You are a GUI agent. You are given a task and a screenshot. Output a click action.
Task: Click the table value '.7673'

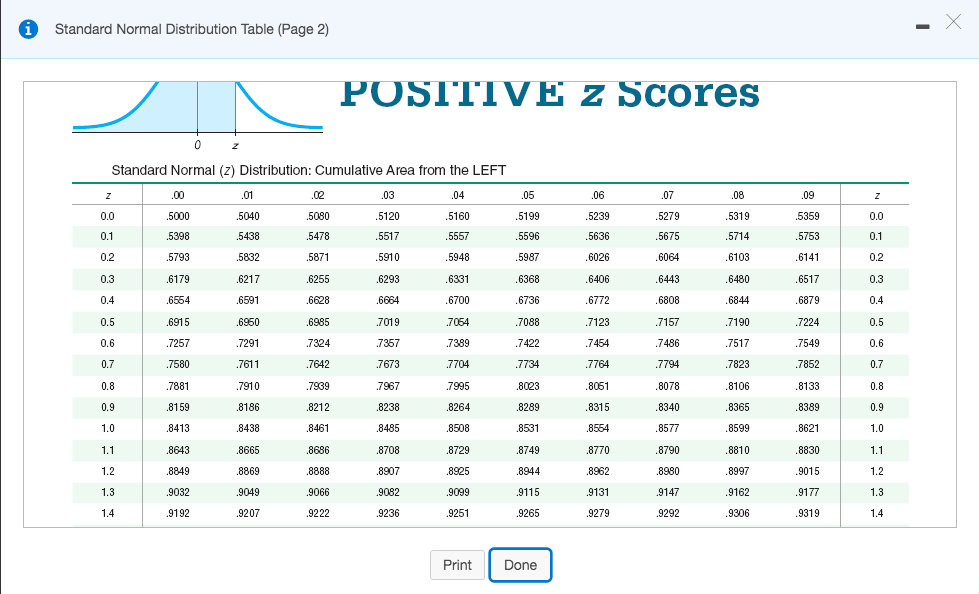(x=388, y=364)
